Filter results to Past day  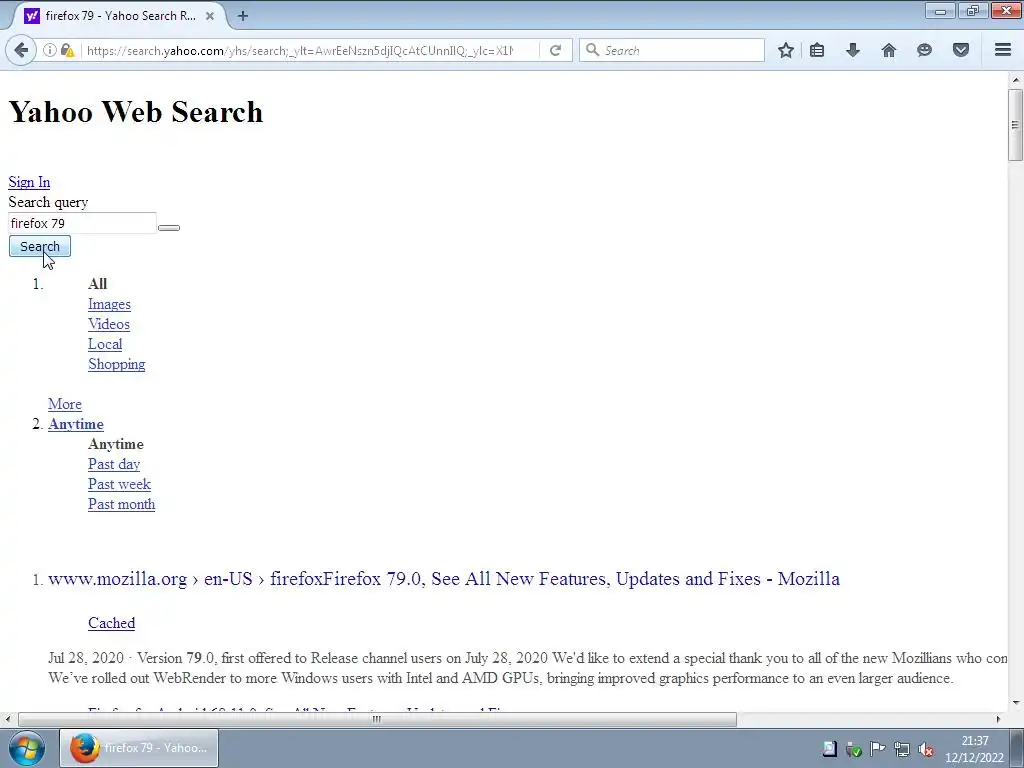click(114, 464)
